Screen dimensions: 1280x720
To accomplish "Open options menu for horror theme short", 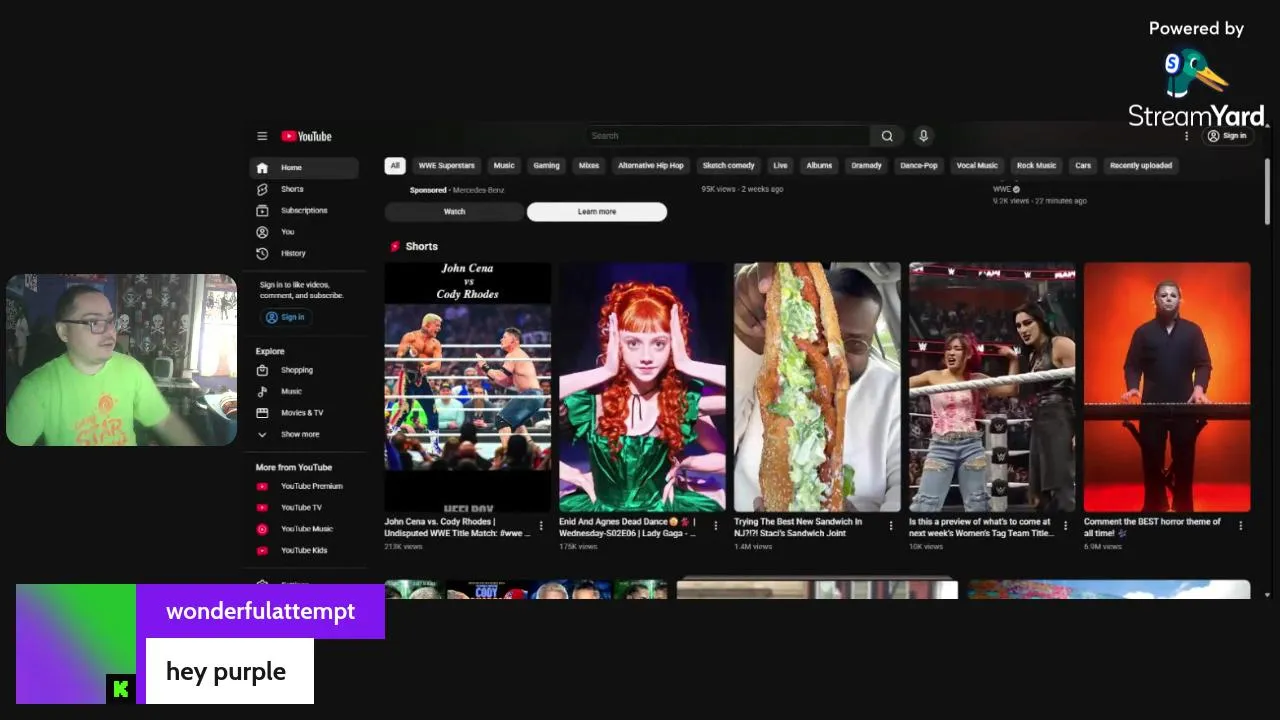I will tap(1240, 525).
